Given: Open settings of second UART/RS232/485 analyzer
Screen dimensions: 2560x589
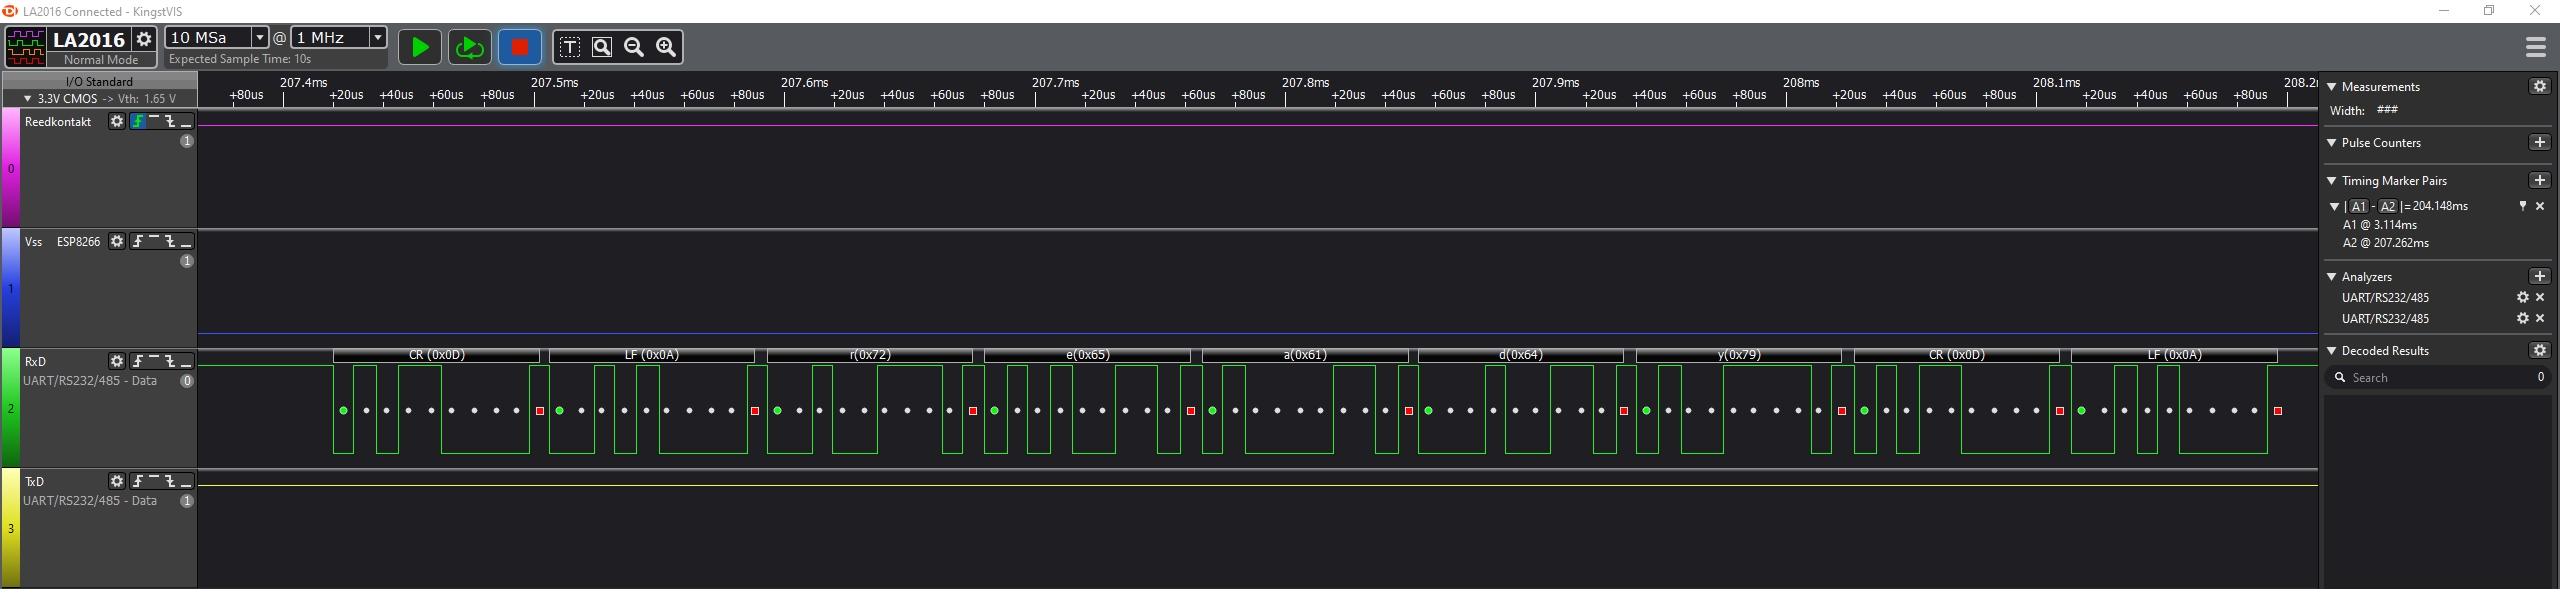Looking at the screenshot, I should pos(2523,318).
